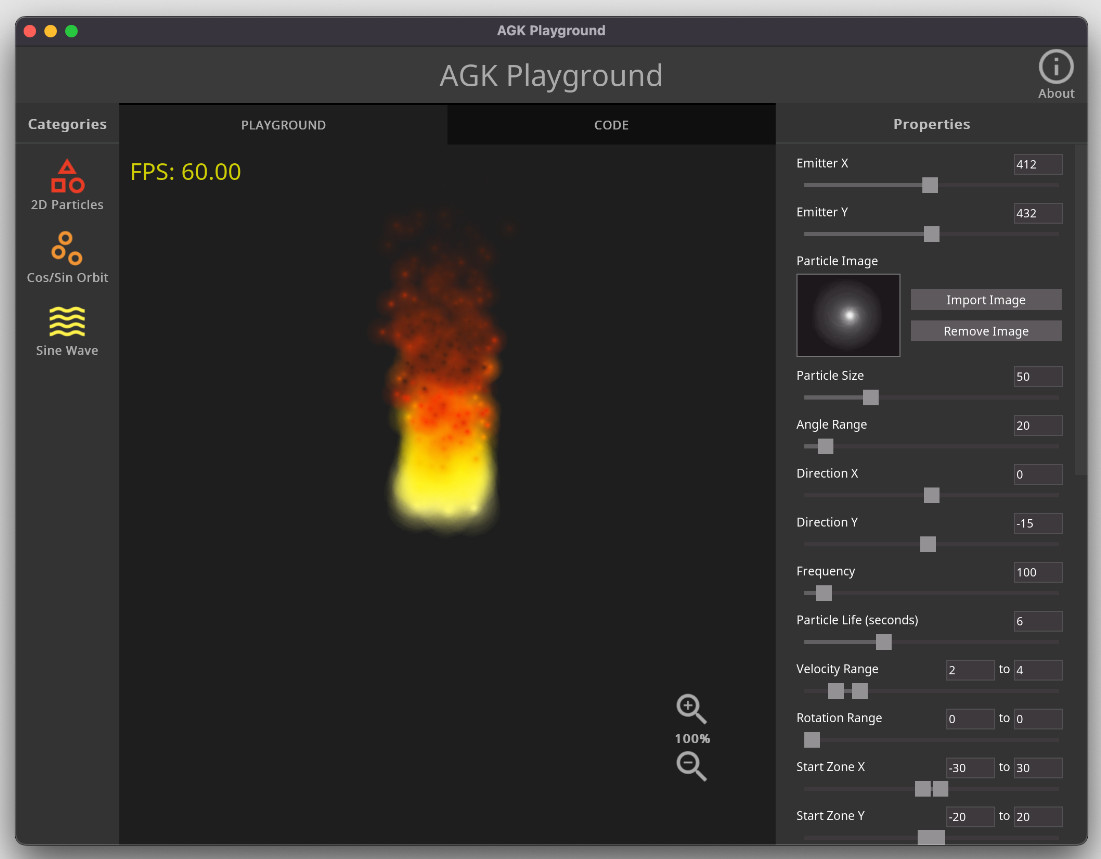
Task: Click the Start Zone X minimum field
Action: tap(970, 768)
